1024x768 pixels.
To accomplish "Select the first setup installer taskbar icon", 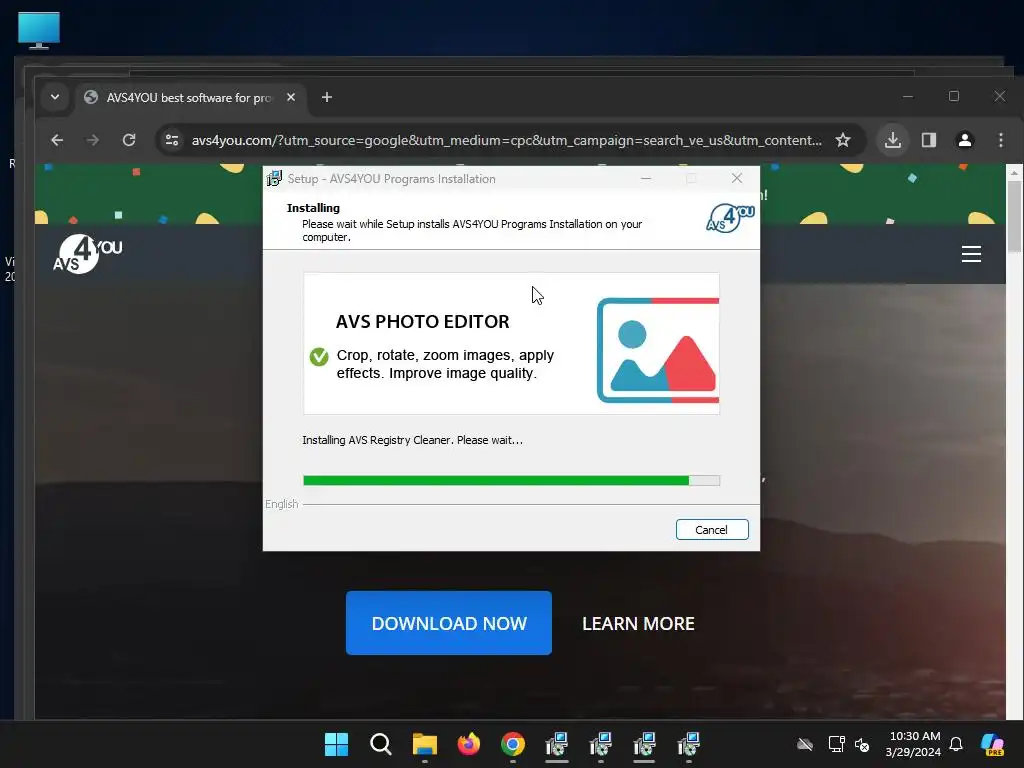I will (x=556, y=744).
